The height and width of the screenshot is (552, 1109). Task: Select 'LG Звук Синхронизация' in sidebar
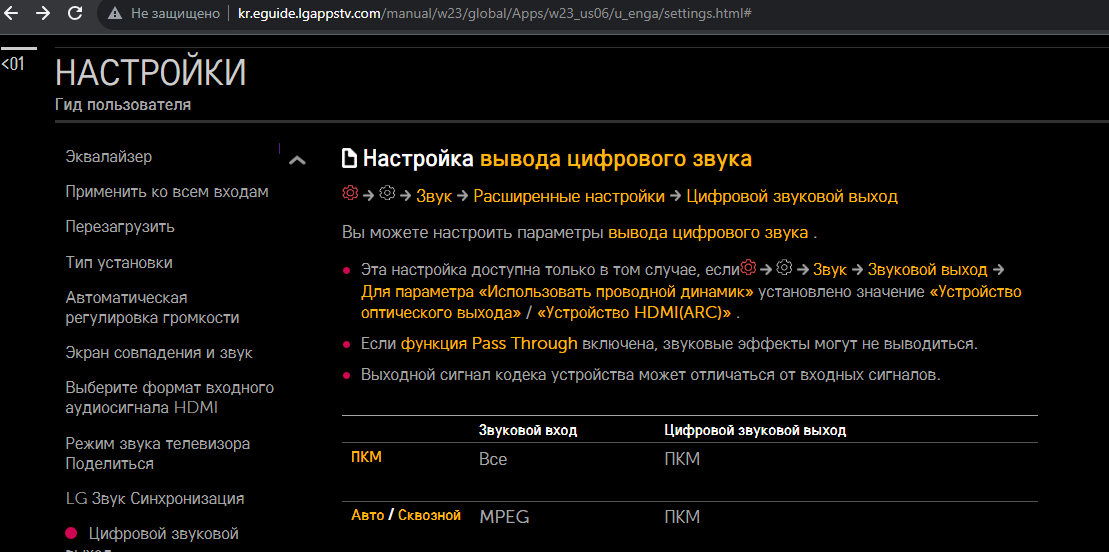tap(155, 499)
